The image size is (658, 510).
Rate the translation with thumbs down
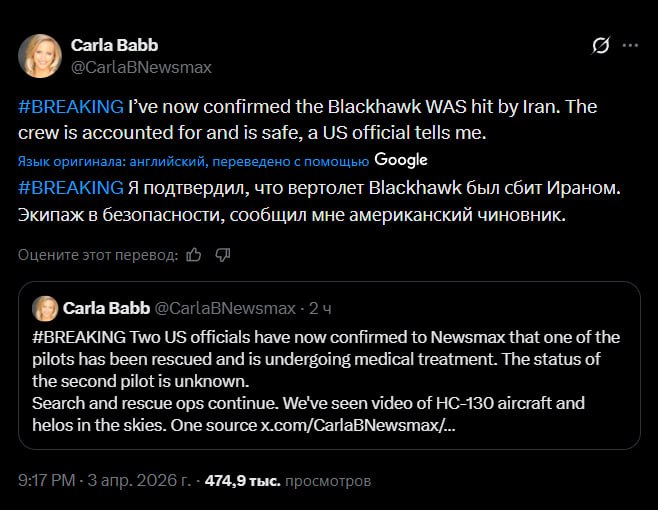point(223,255)
